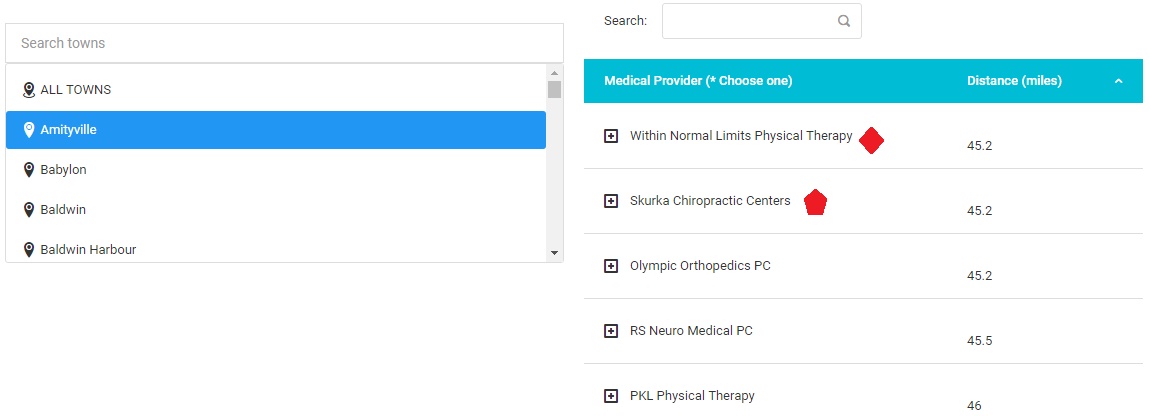This screenshot has width=1150, height=418.
Task: Expand the Olympic Orthopedics PC row
Action: click(x=611, y=266)
